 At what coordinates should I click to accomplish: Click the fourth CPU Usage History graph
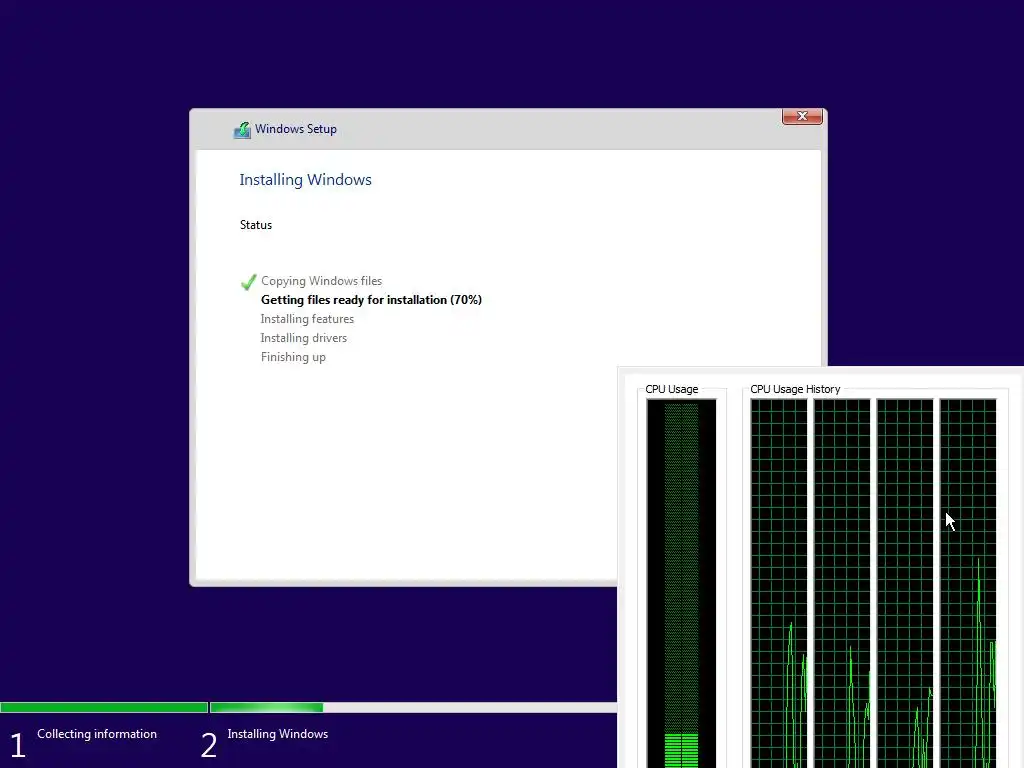point(968,583)
